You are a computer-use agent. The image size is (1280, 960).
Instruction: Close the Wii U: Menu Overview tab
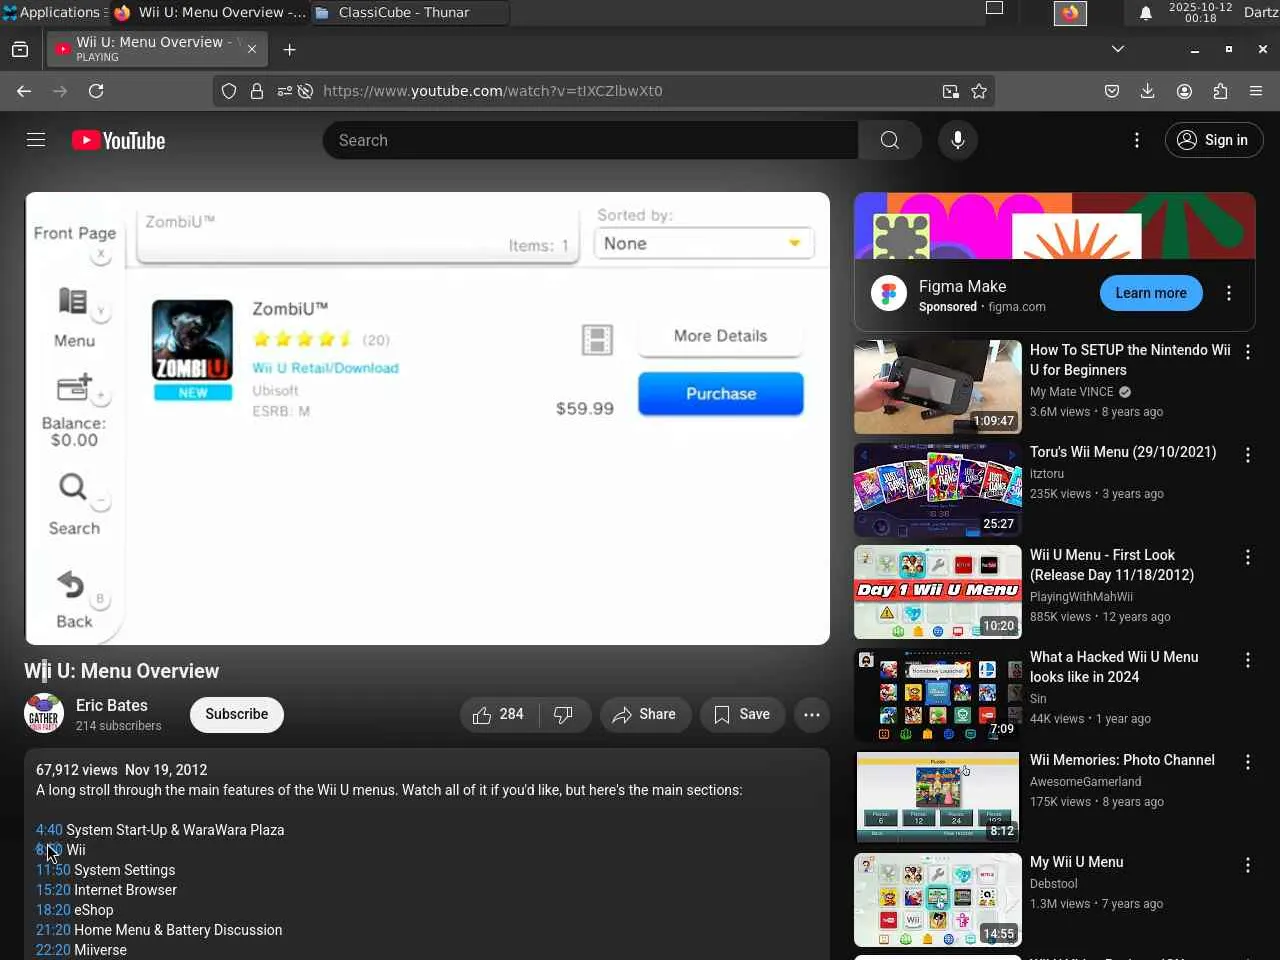pos(252,49)
